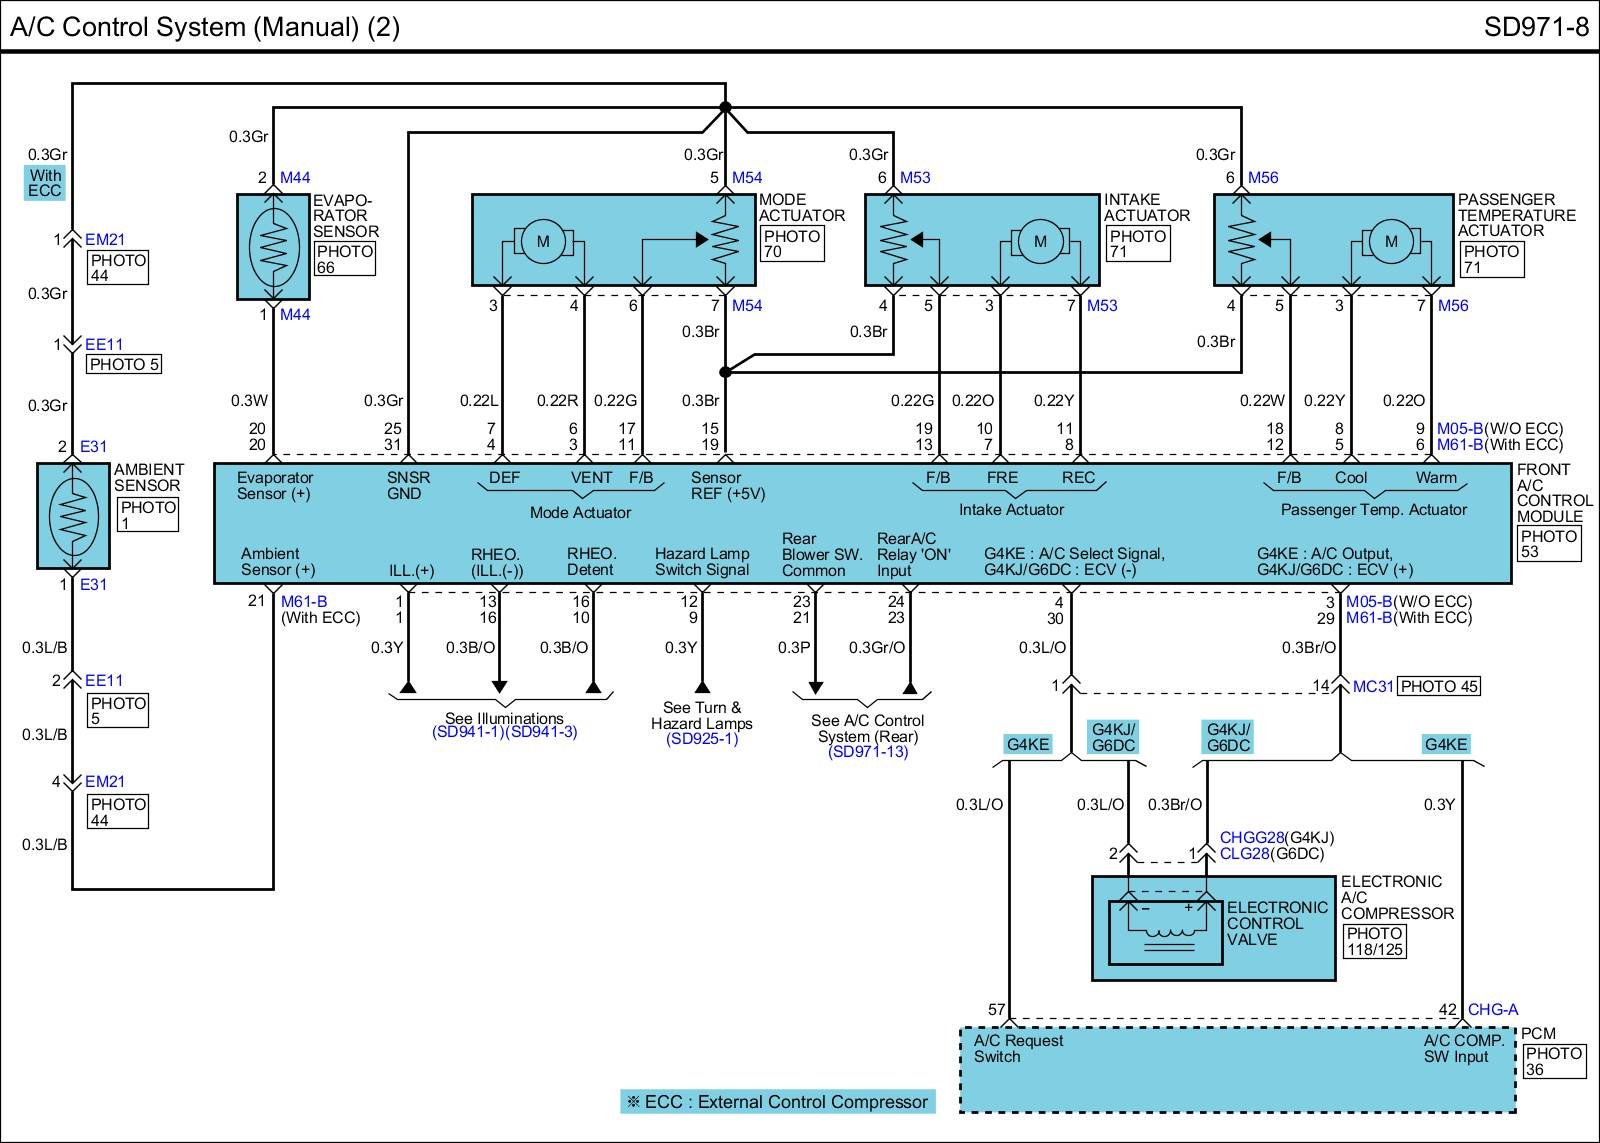Click the Intake Actuator potentiometer symbol
The height and width of the screenshot is (1143, 1600).
pyautogui.click(x=893, y=240)
